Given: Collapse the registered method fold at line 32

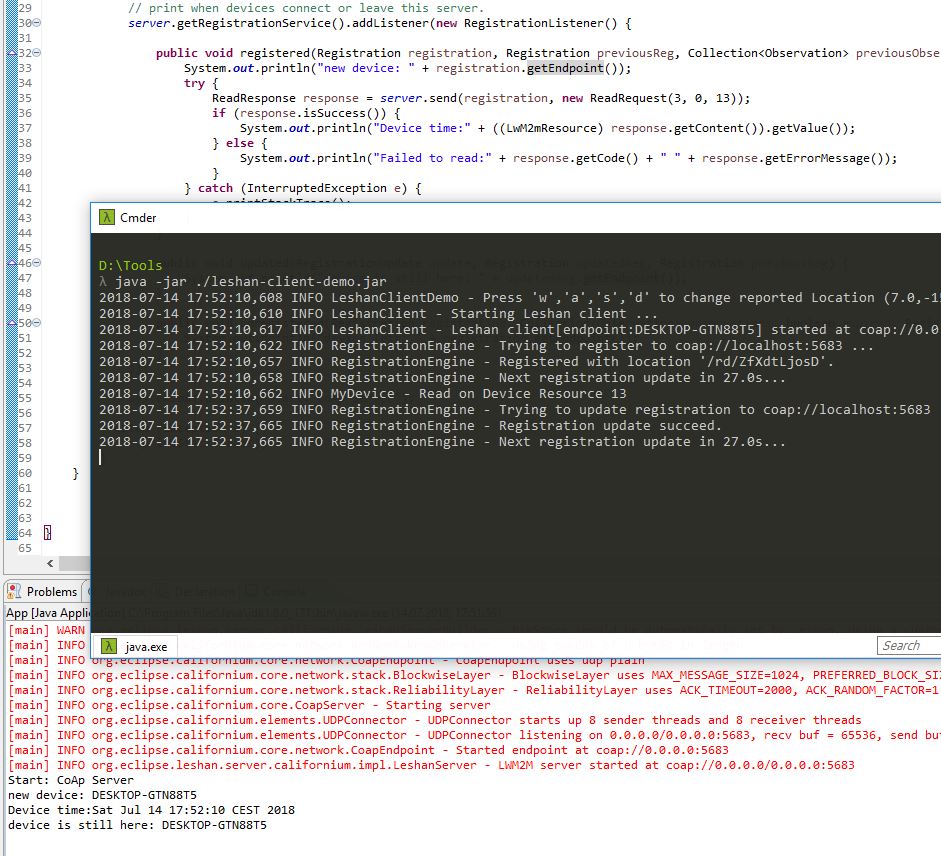Looking at the screenshot, I should click(37, 53).
